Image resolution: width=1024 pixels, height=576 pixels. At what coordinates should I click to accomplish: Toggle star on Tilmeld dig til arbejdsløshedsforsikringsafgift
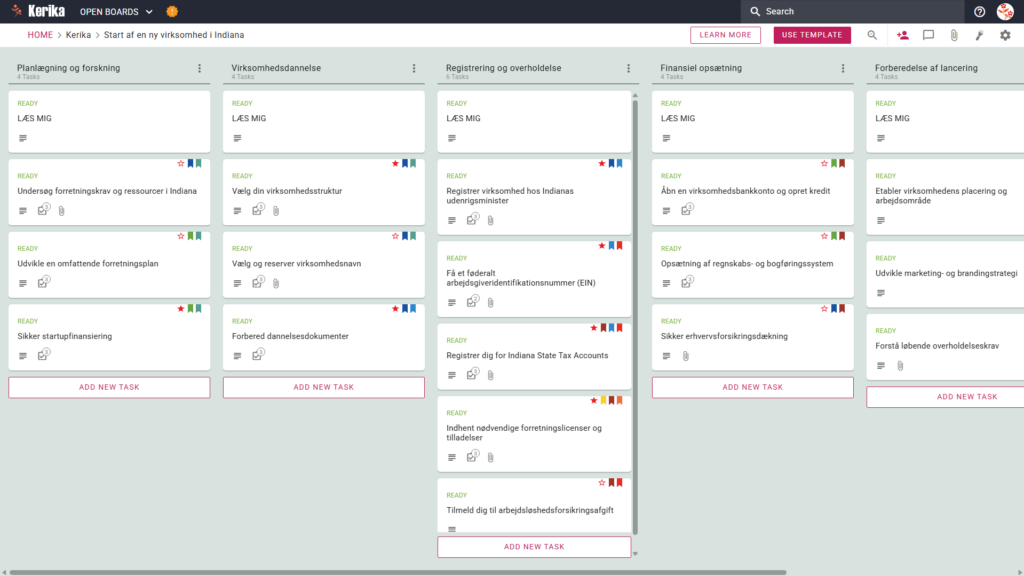(601, 483)
